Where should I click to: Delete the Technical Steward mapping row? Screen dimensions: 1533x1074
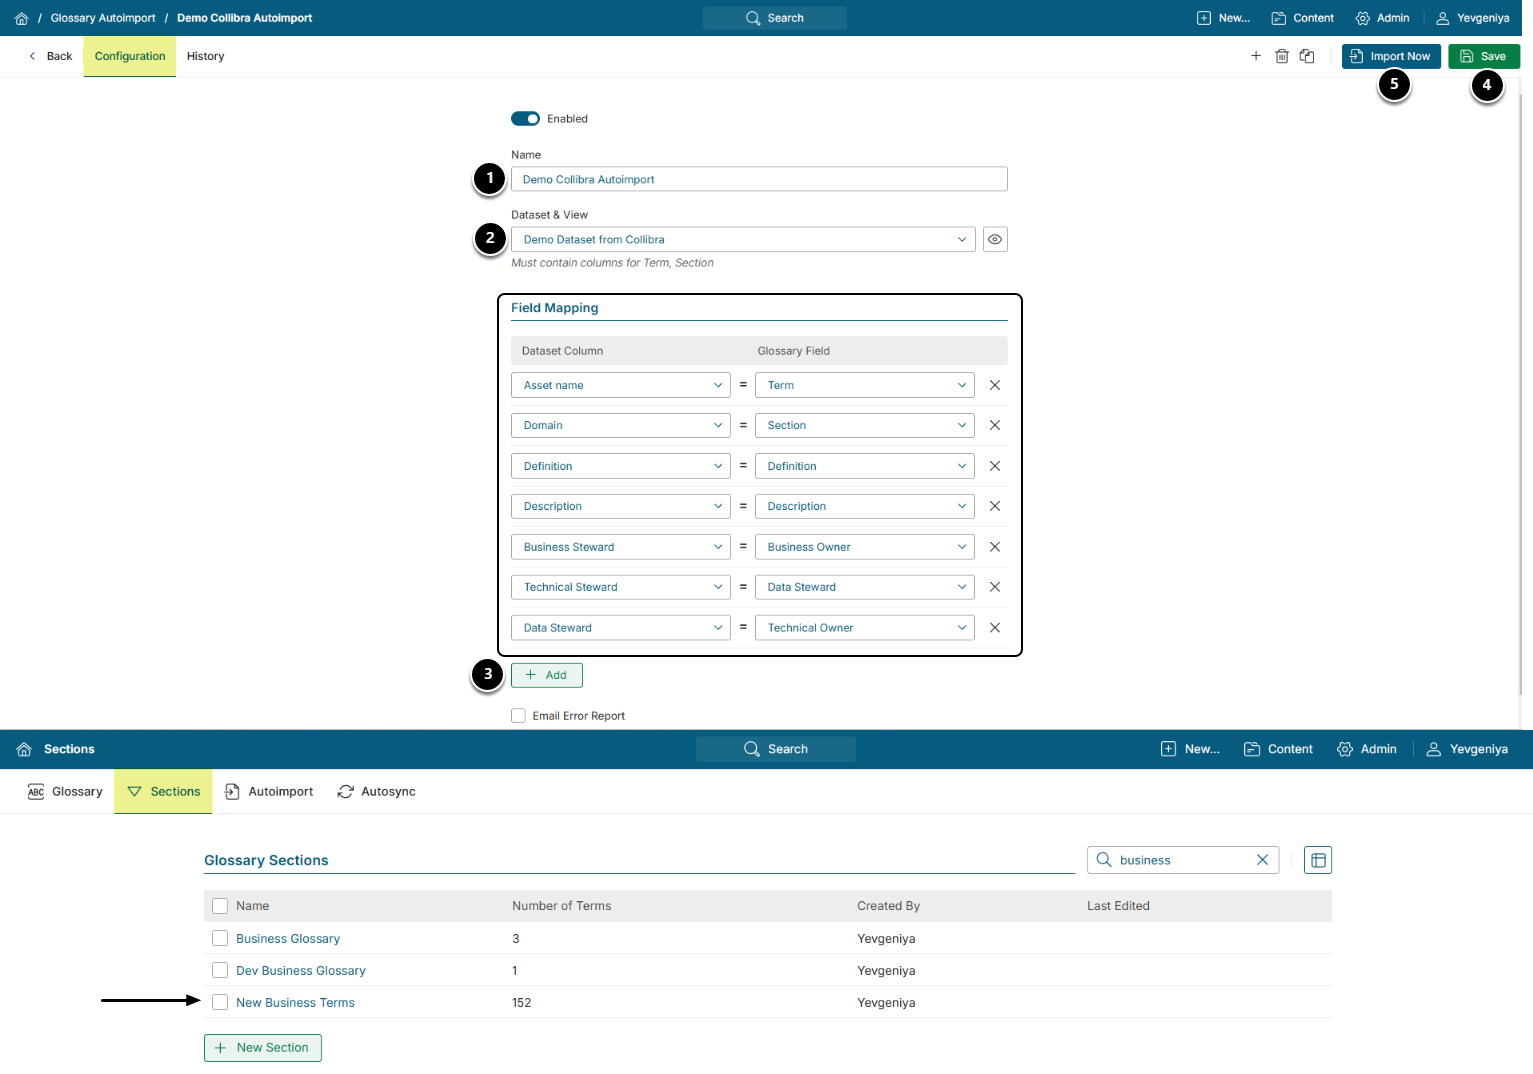pyautogui.click(x=995, y=587)
